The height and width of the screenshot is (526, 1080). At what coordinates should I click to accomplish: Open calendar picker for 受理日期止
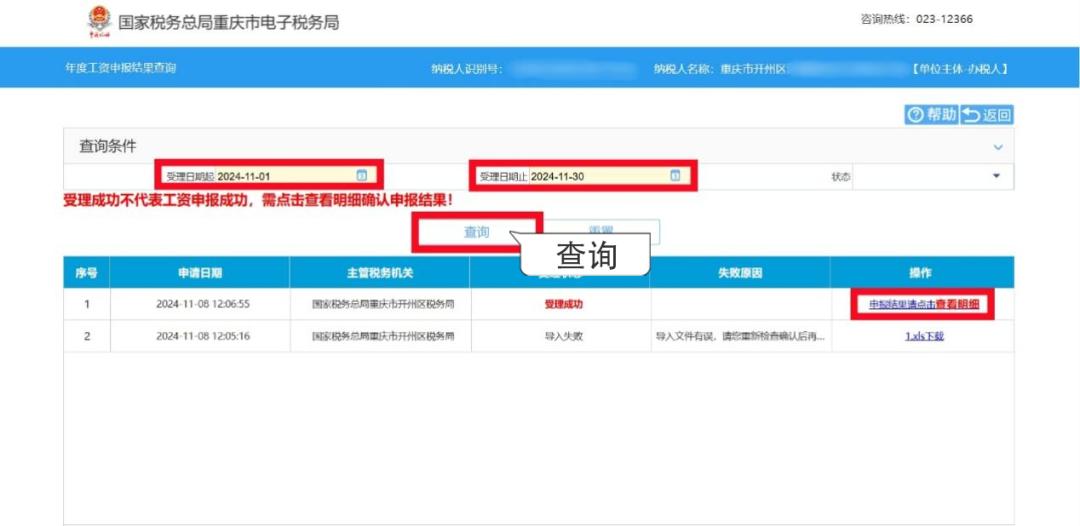tap(676, 176)
